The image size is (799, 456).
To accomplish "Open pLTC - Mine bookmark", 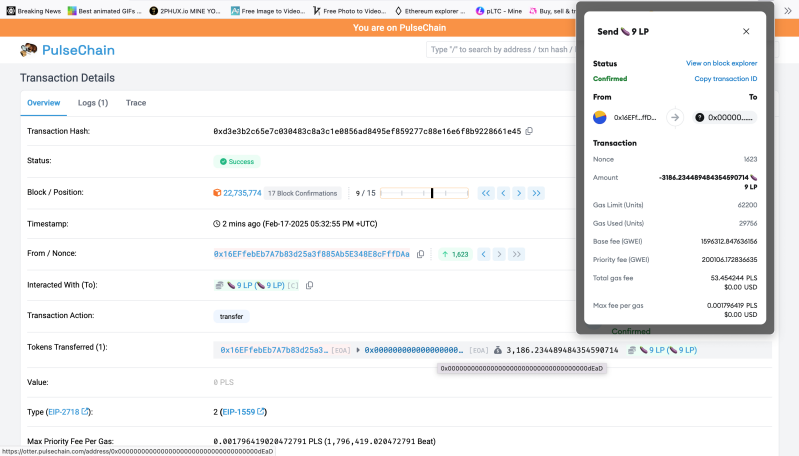I will point(499,11).
